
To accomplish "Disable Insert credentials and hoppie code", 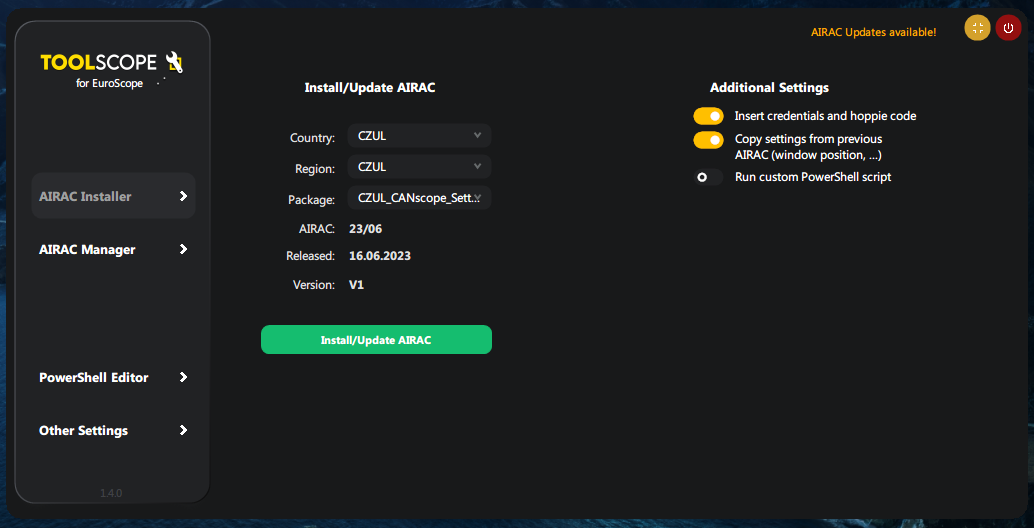I will click(x=708, y=116).
